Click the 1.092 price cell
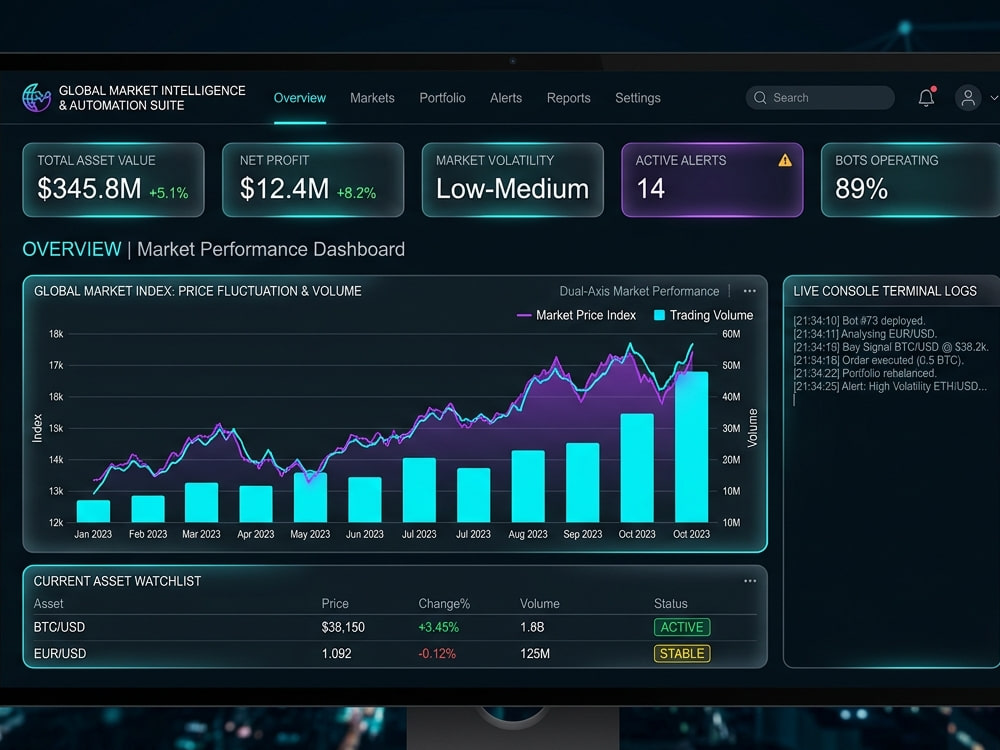The height and width of the screenshot is (750, 1000). 336,654
